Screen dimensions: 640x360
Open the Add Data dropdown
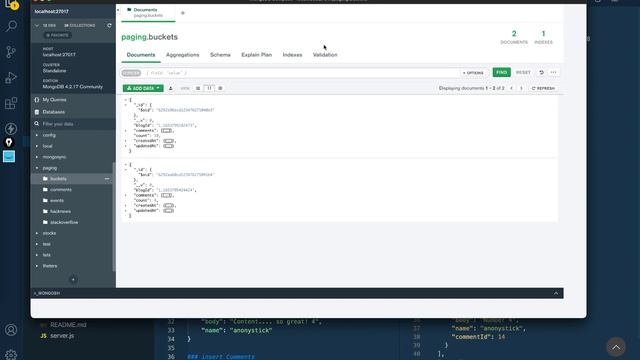click(143, 88)
